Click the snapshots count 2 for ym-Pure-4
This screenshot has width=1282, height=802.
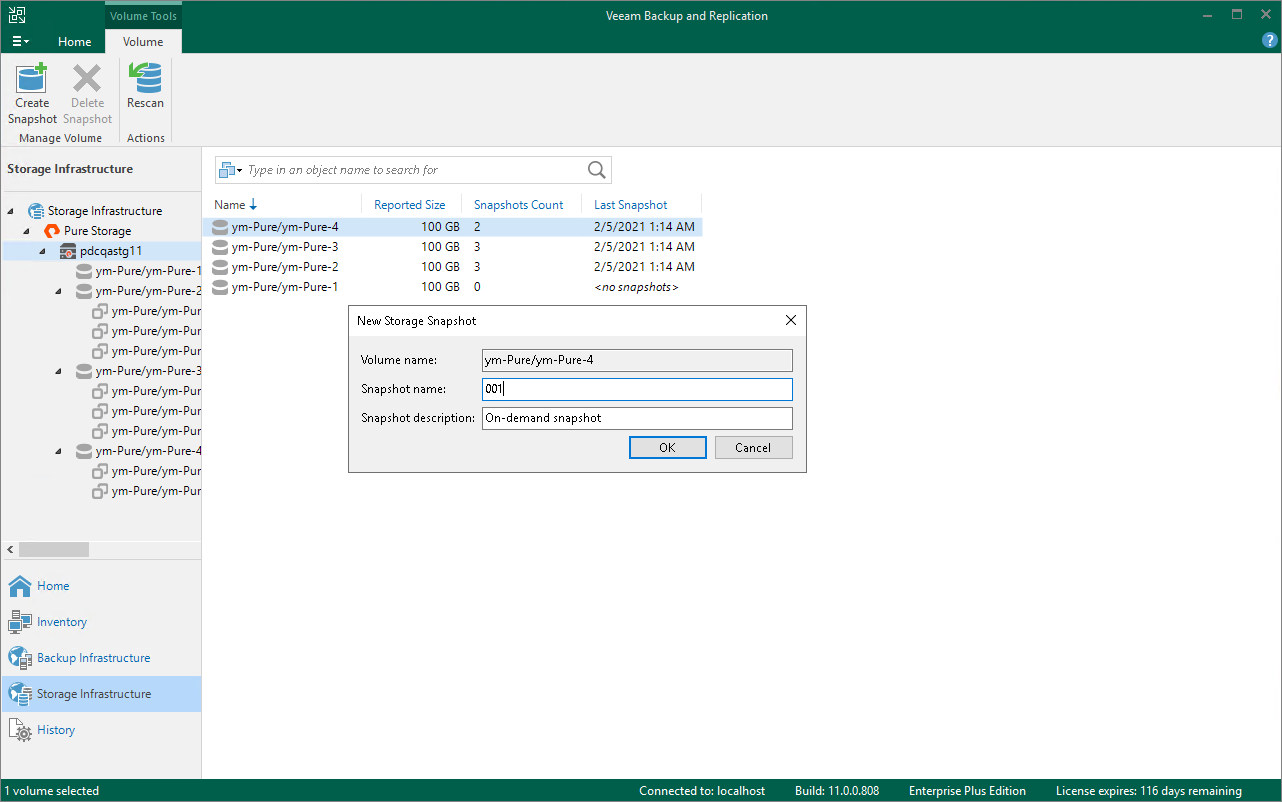coord(478,227)
